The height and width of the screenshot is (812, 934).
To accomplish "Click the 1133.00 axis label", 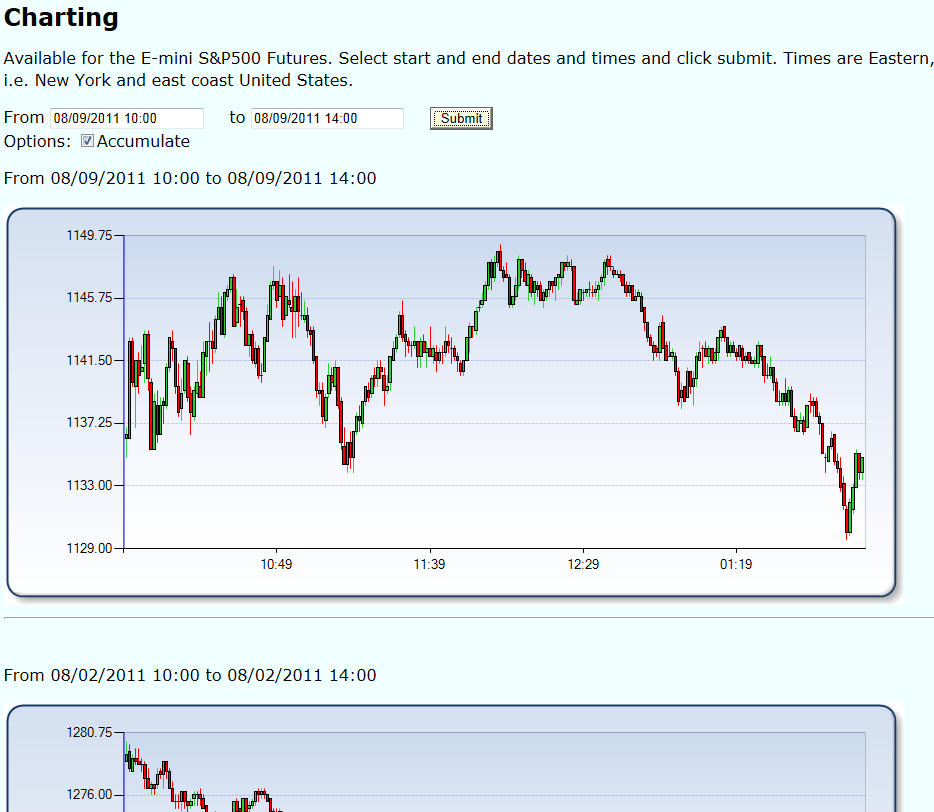I will coord(89,485).
